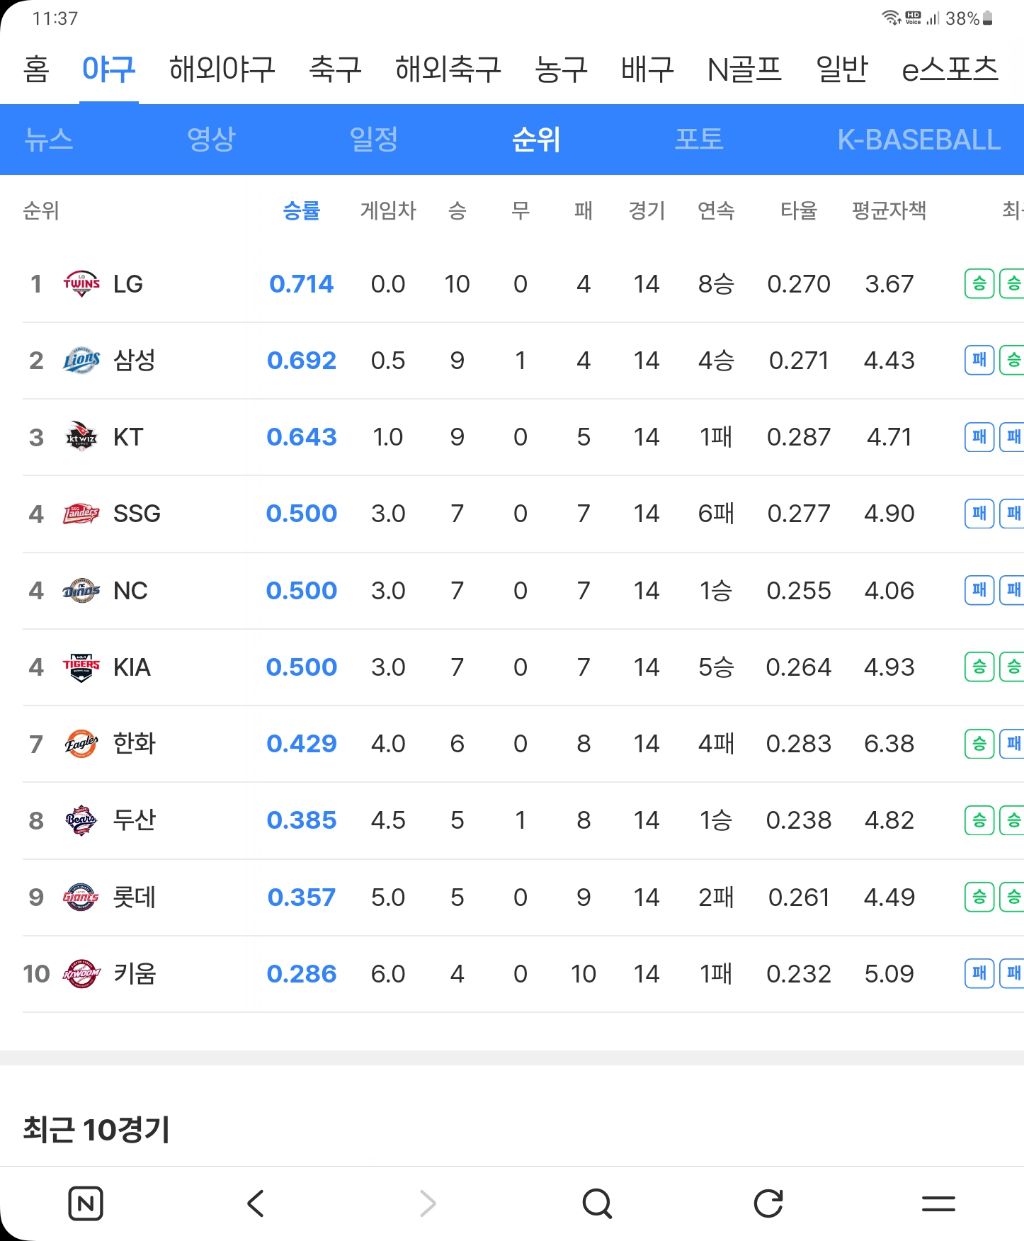Image resolution: width=1024 pixels, height=1241 pixels.
Task: Tap the LG Twins team logo
Action: point(81,284)
